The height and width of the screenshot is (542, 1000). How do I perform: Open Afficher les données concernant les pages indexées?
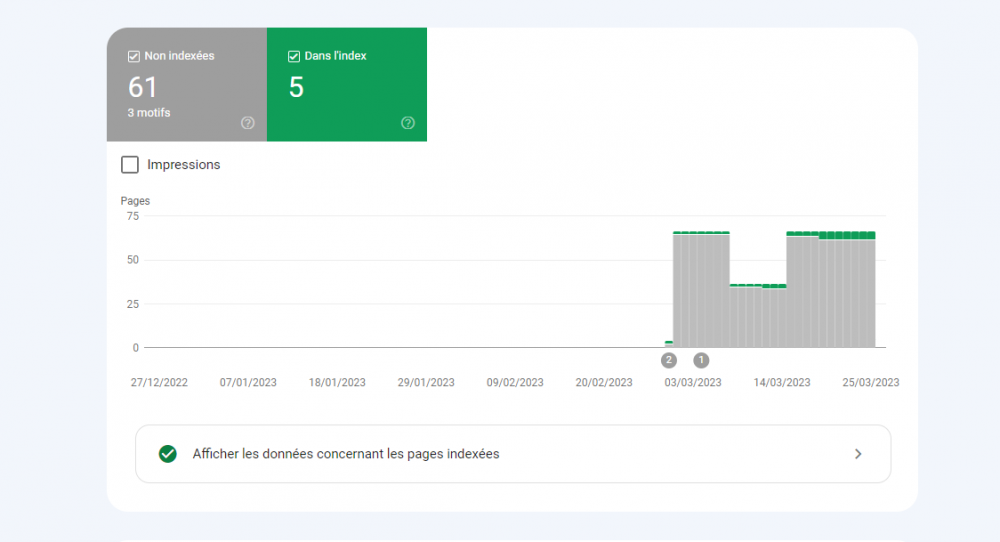click(513, 454)
